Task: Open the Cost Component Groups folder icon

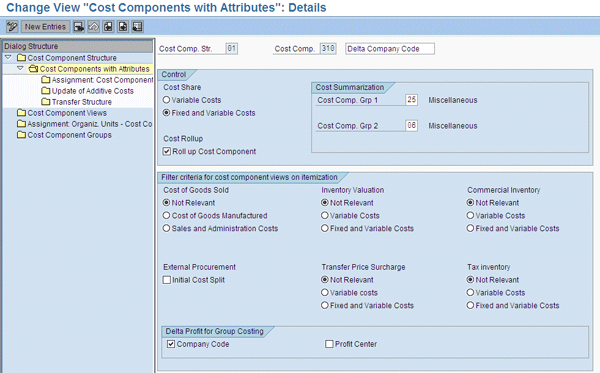Action: [x=21, y=135]
